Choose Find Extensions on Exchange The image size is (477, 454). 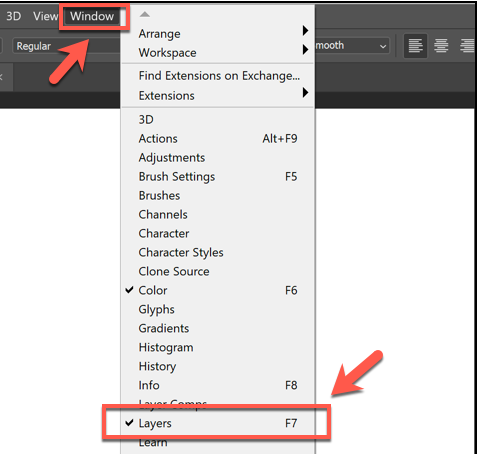pos(218,76)
